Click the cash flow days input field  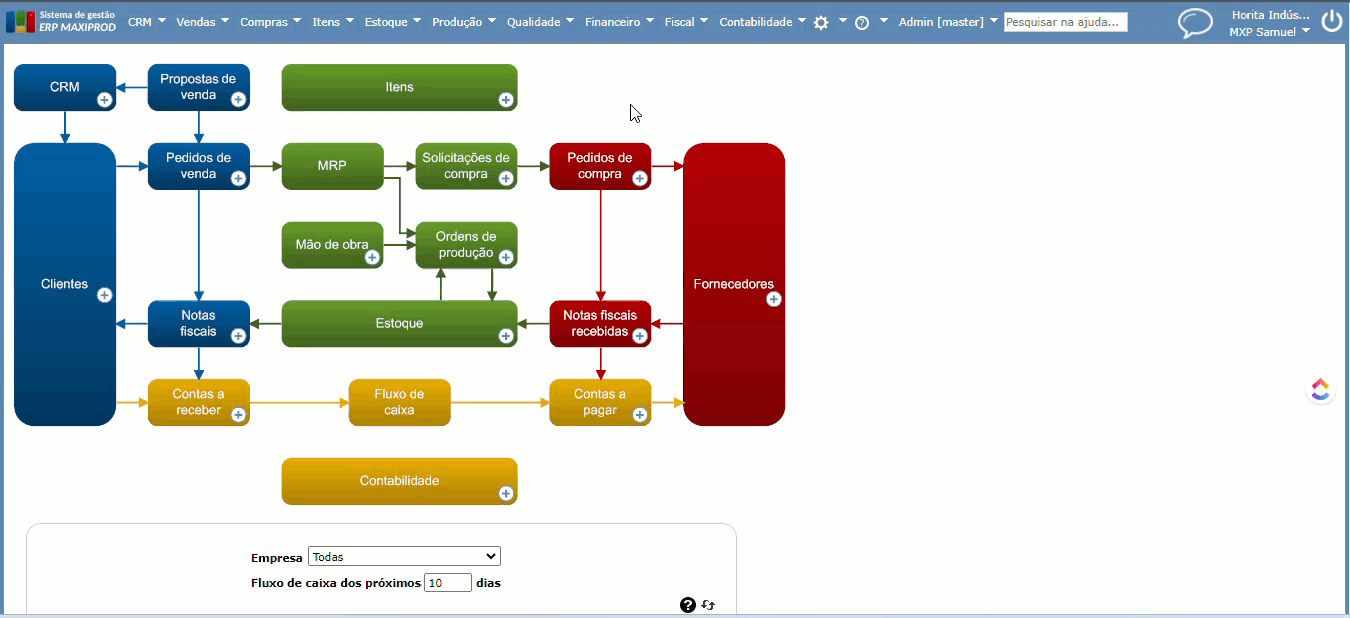coord(448,582)
